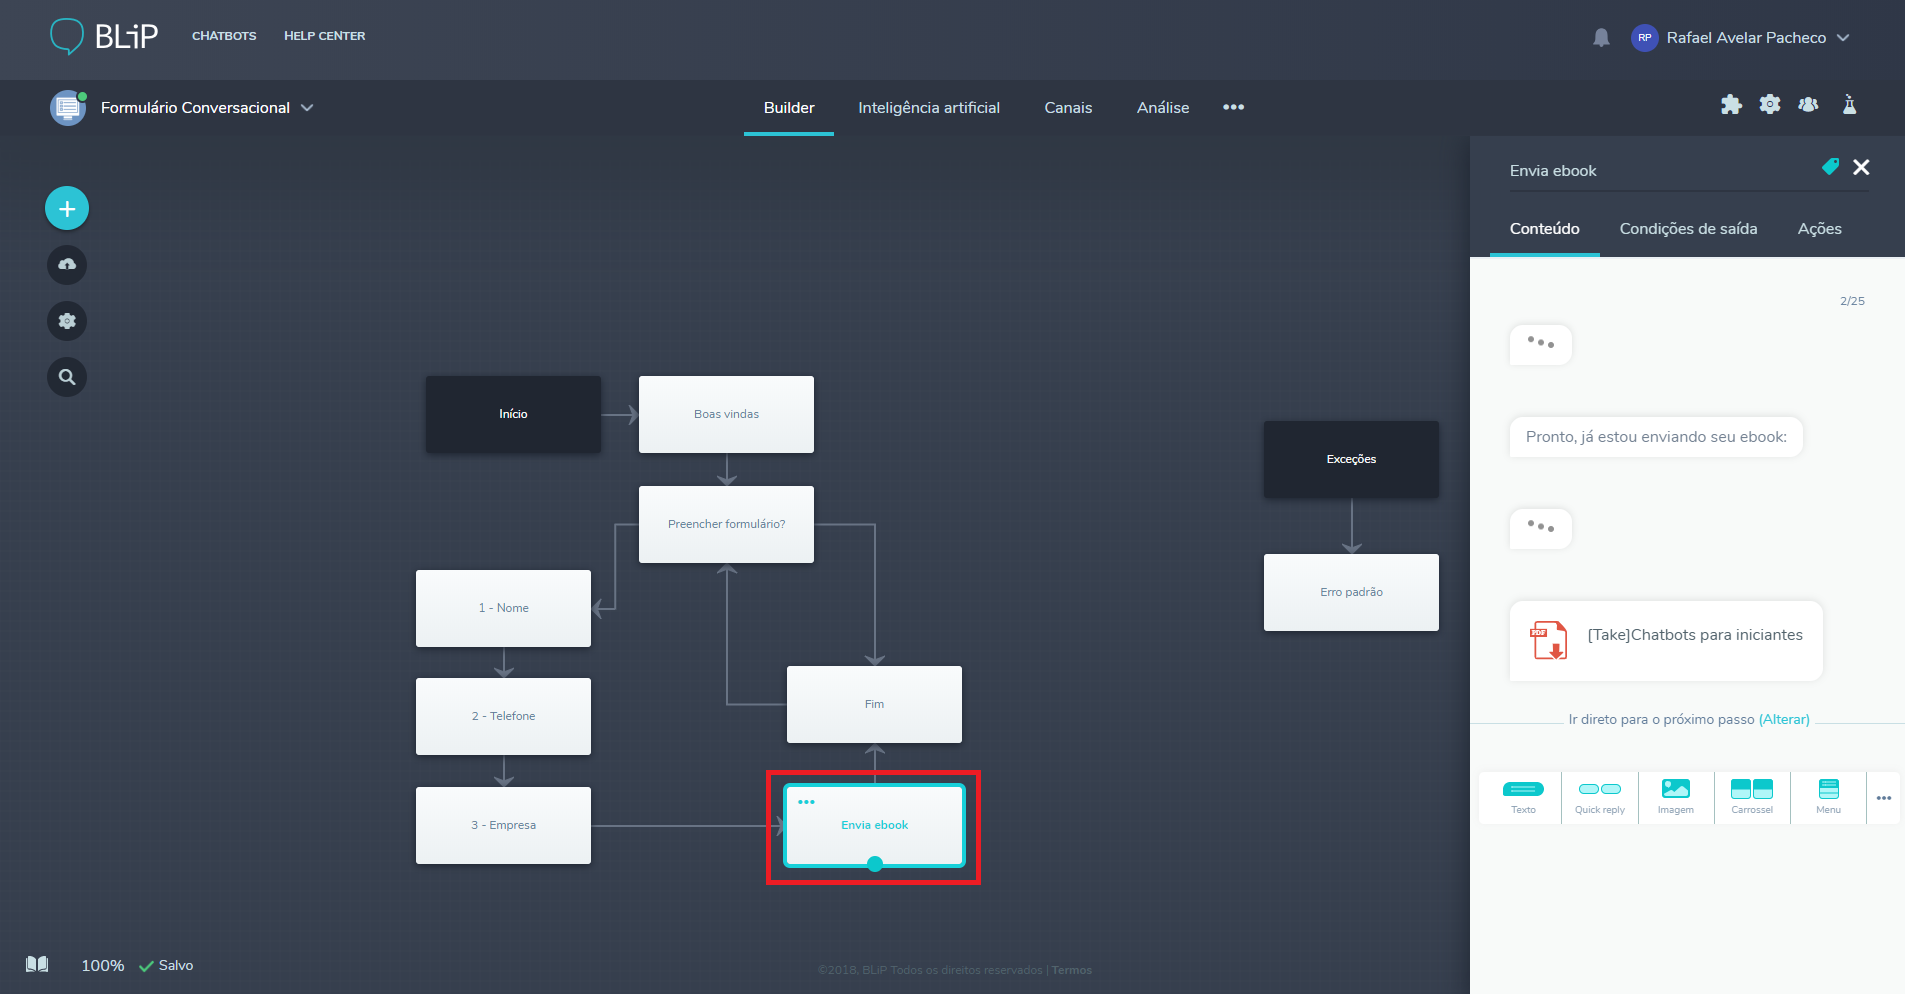1905x994 pixels.
Task: Open the beta testing flask icon
Action: (1849, 104)
